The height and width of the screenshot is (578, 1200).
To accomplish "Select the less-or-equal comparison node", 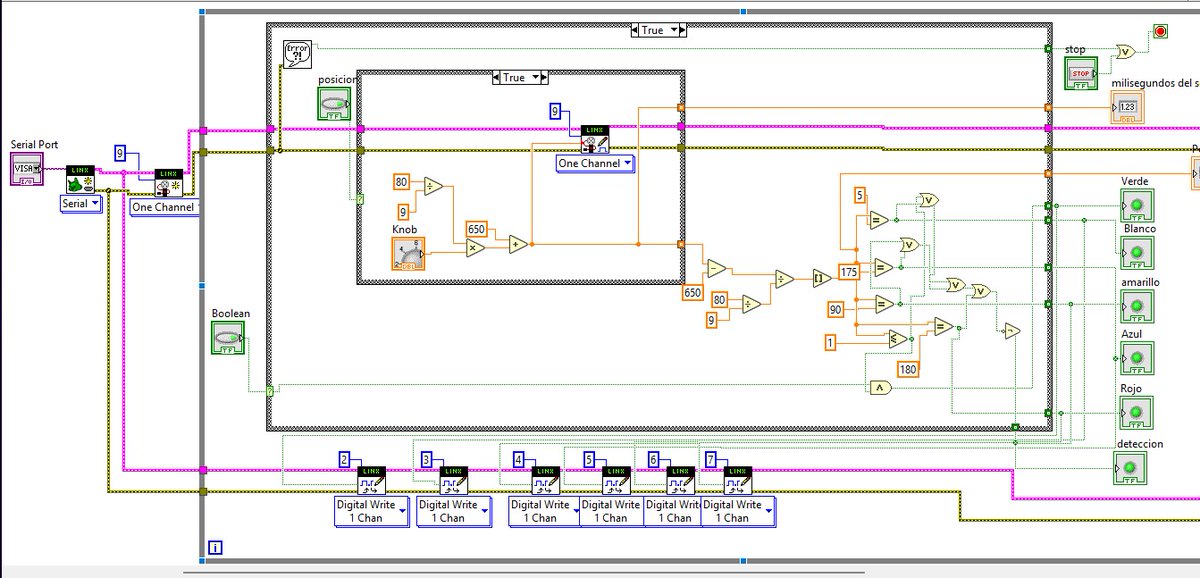I will [898, 340].
